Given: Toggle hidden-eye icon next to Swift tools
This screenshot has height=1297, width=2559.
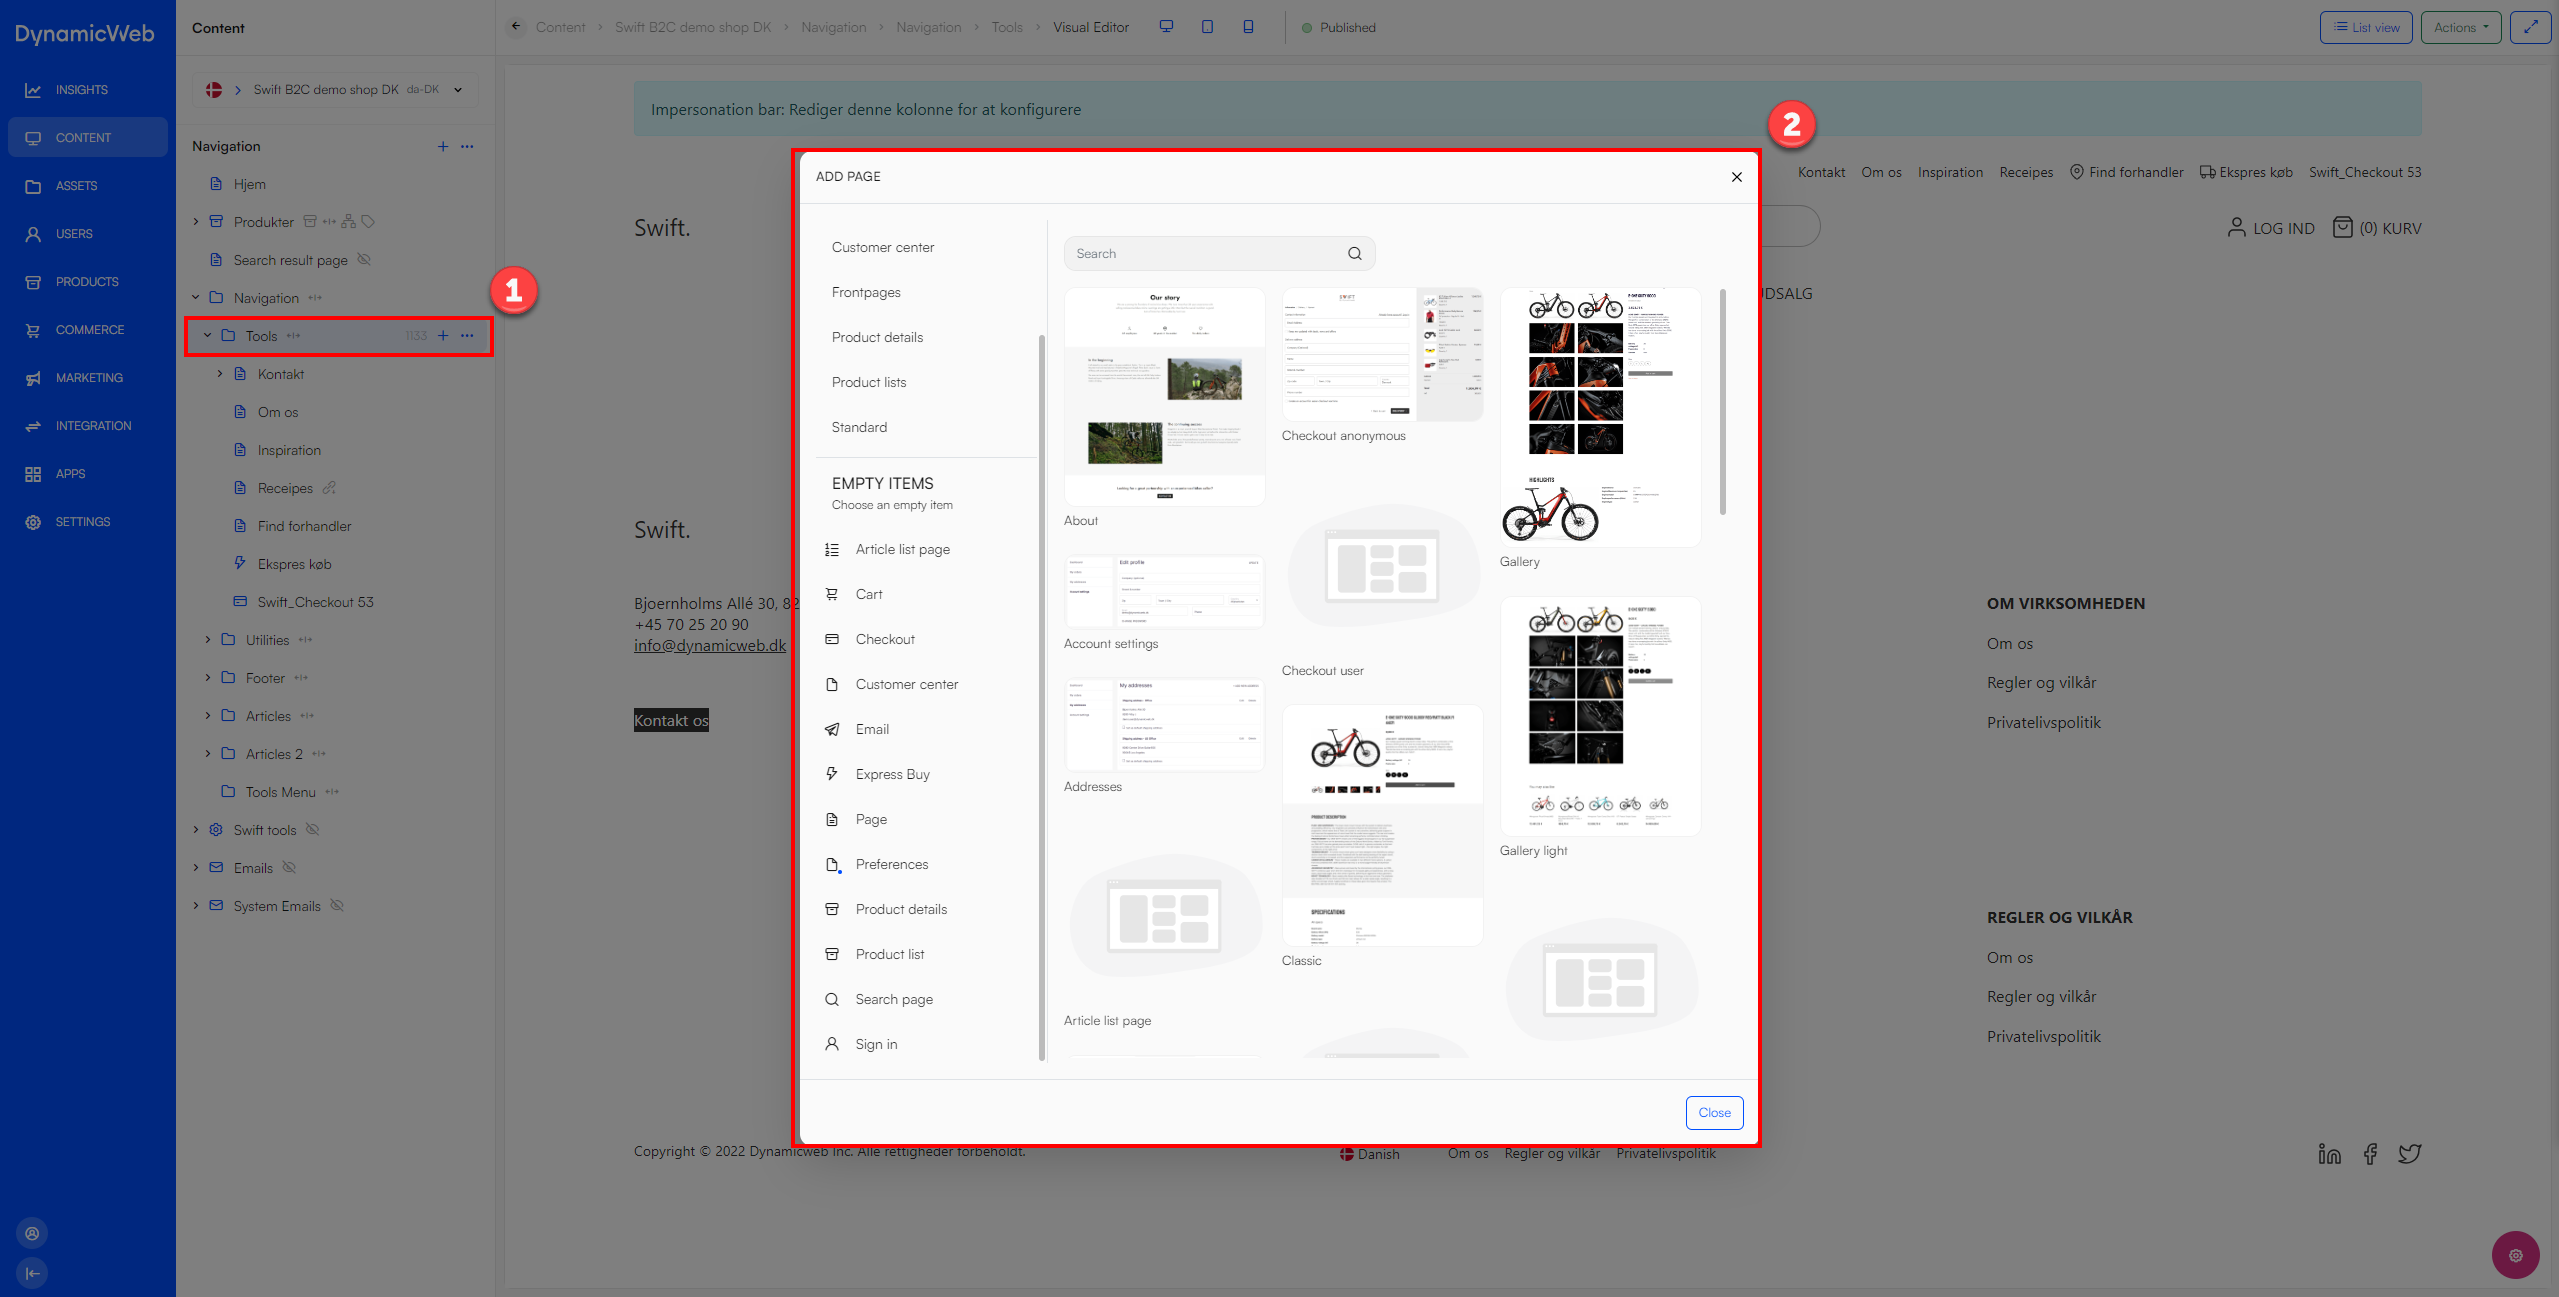Looking at the screenshot, I should (312, 830).
